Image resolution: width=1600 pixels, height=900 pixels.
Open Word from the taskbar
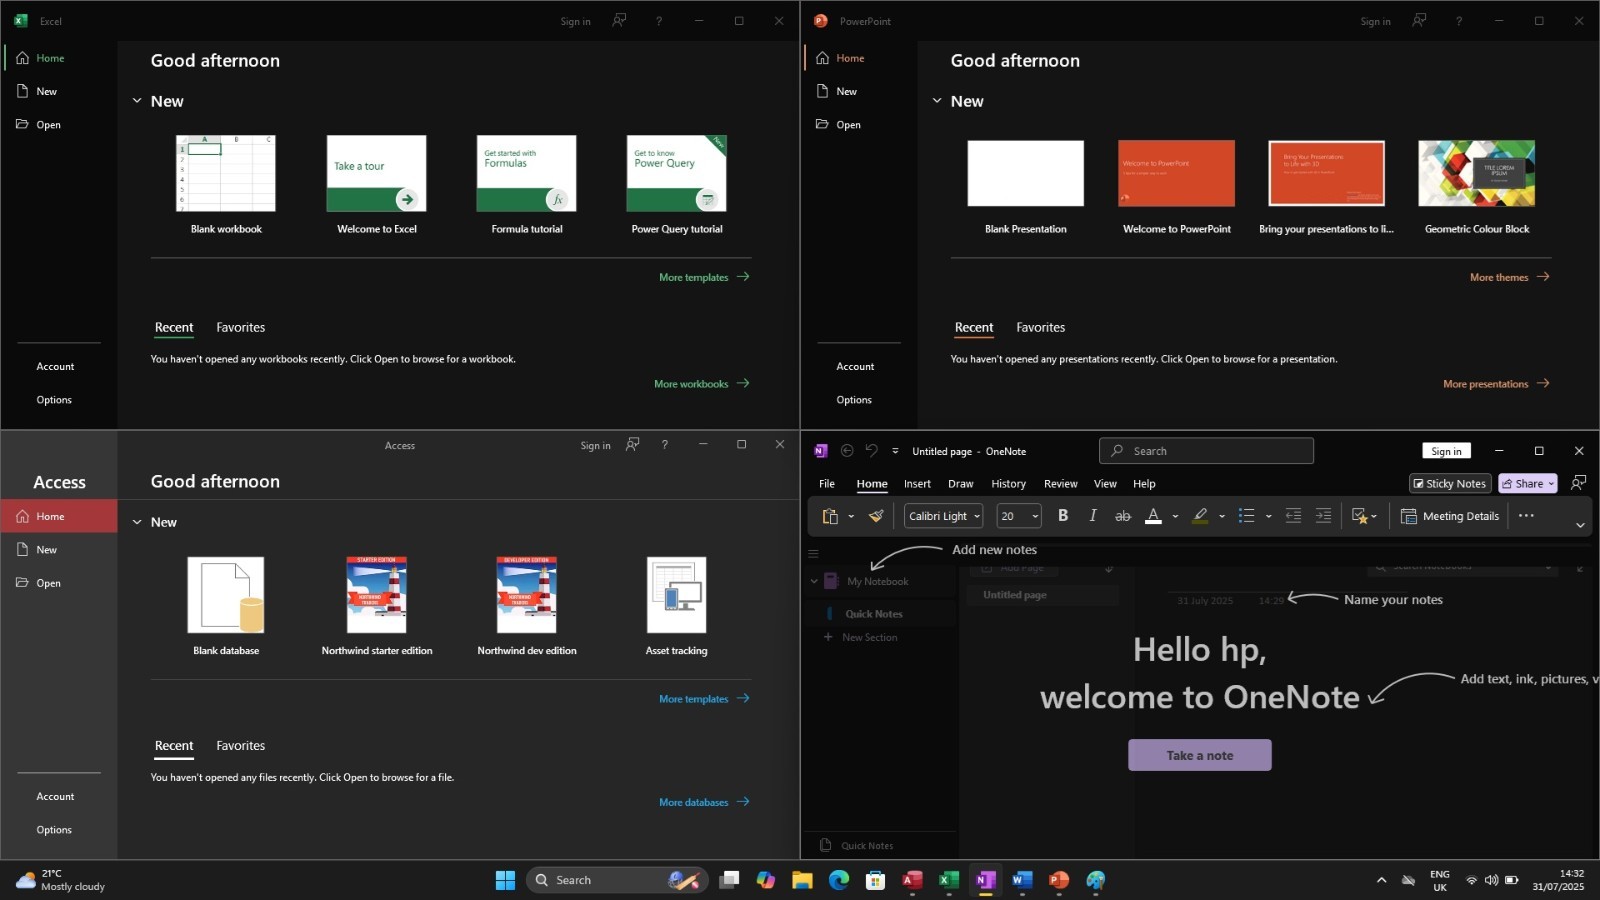1021,880
